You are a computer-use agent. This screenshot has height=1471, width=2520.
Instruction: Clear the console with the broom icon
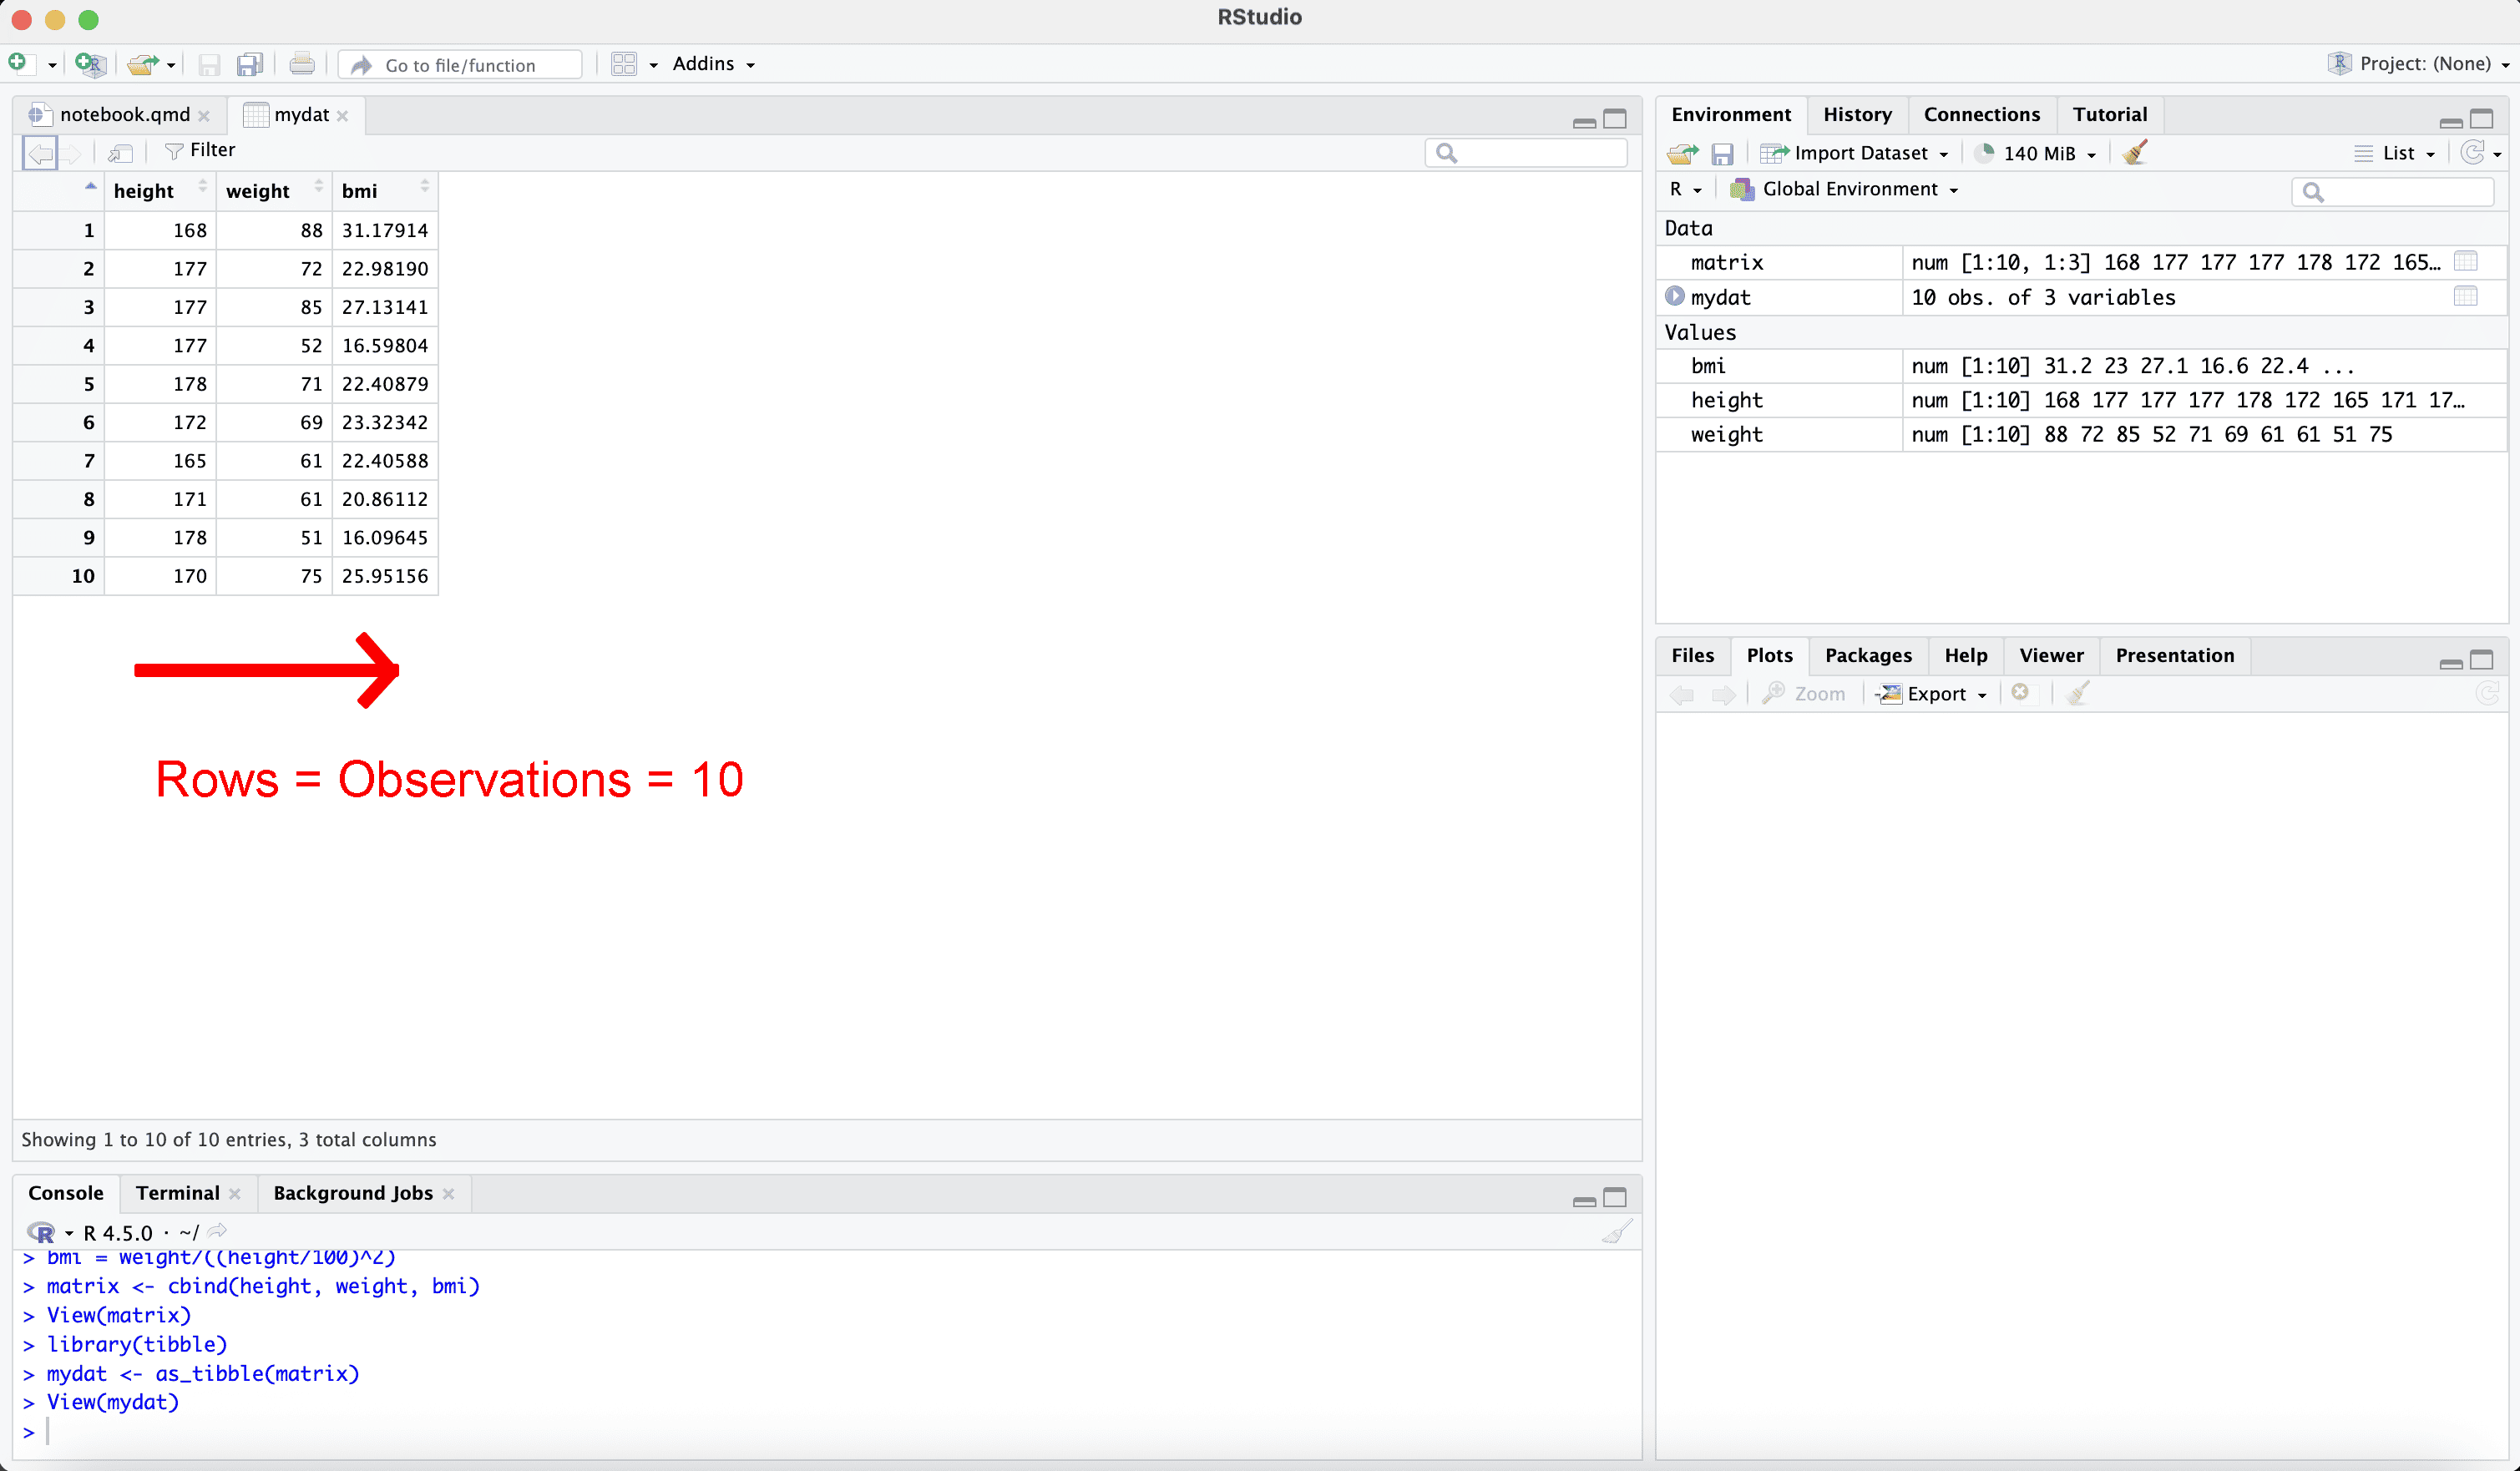point(1616,1232)
